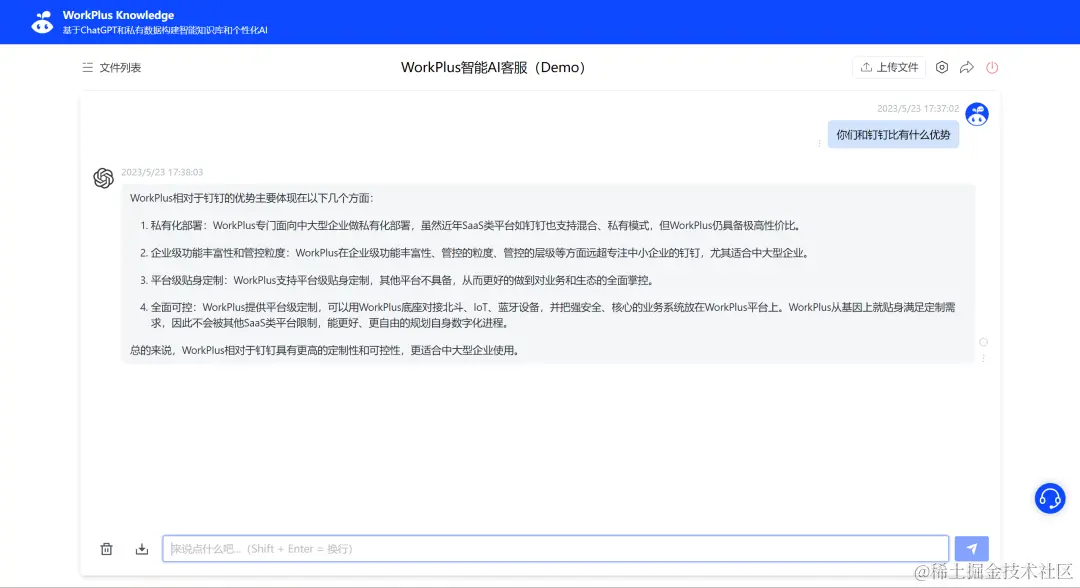
Task: Click the WorkPlus Knowledge eye logo
Action: coord(41,21)
